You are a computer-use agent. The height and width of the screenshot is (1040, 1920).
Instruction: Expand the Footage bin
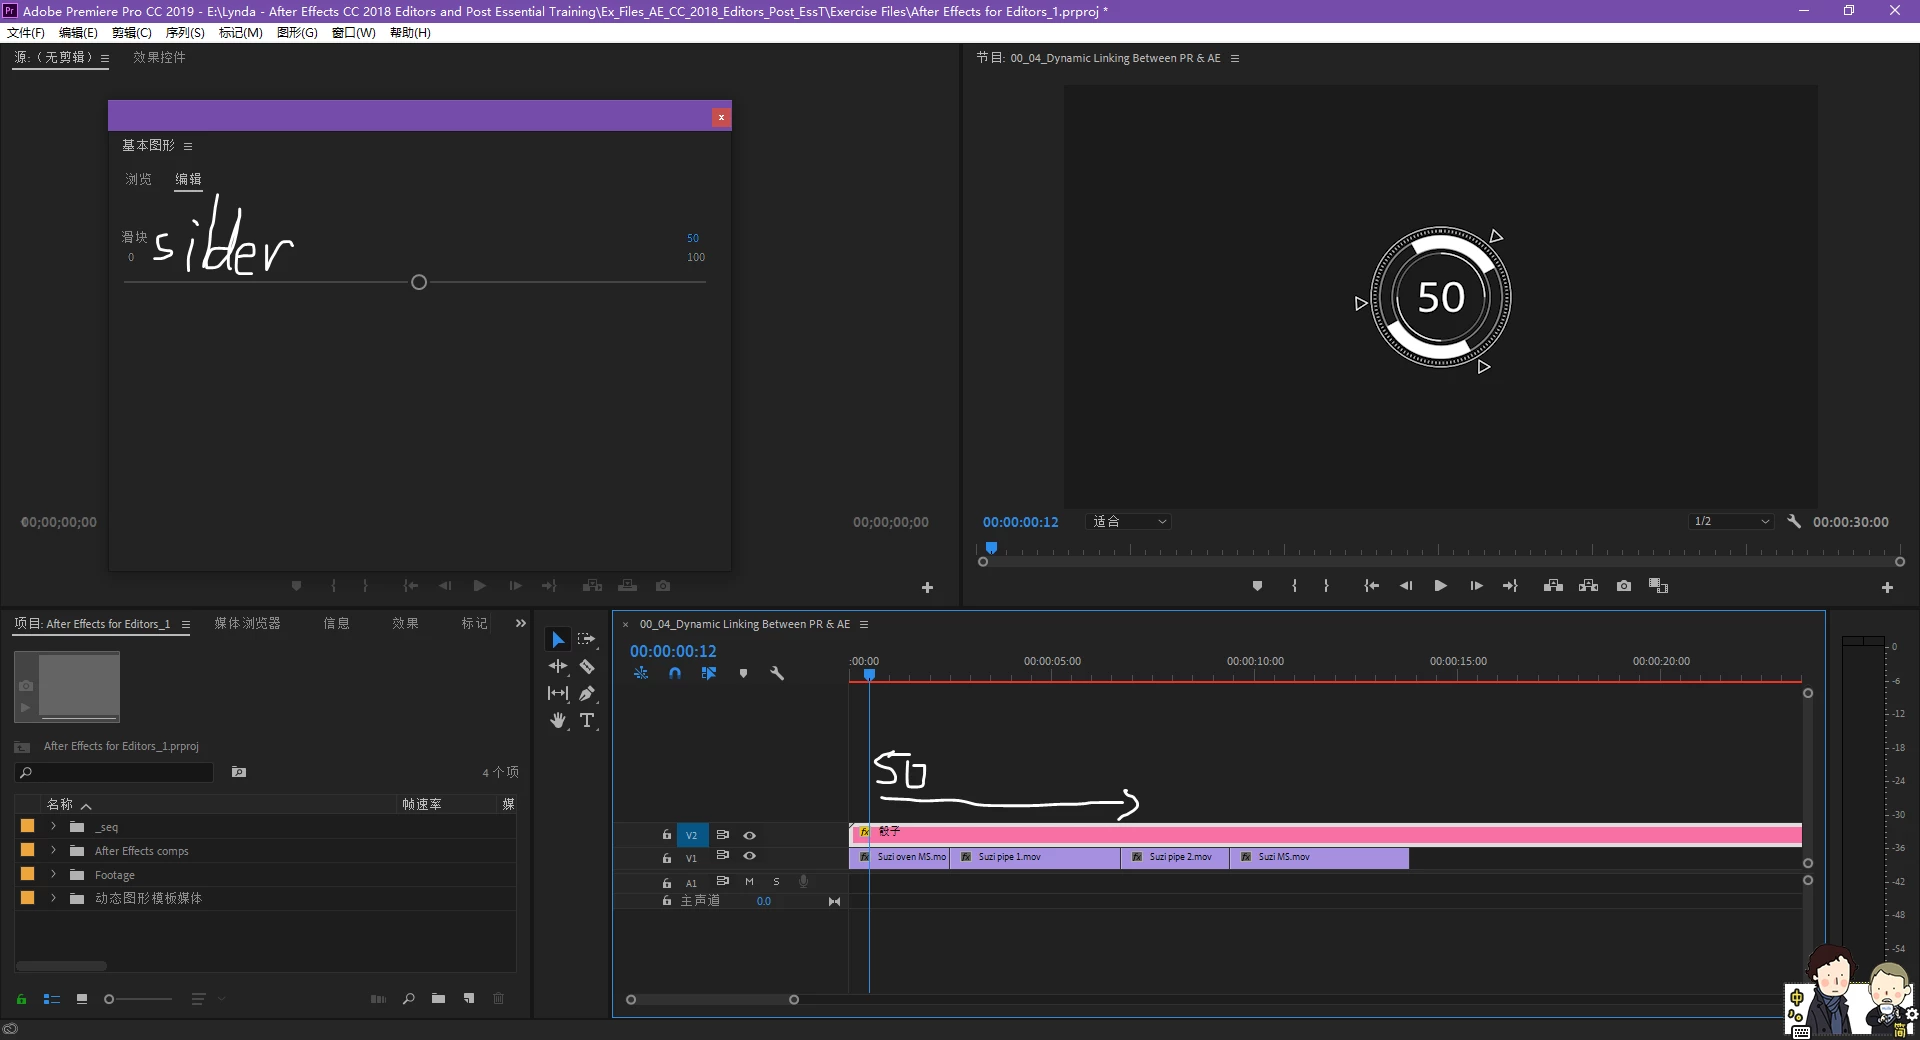click(53, 874)
